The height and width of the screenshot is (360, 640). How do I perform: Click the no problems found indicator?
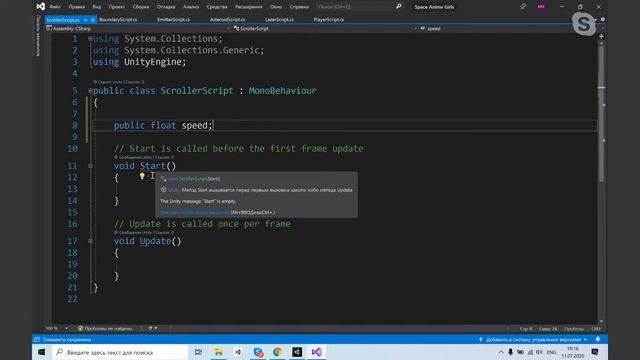click(x=105, y=328)
